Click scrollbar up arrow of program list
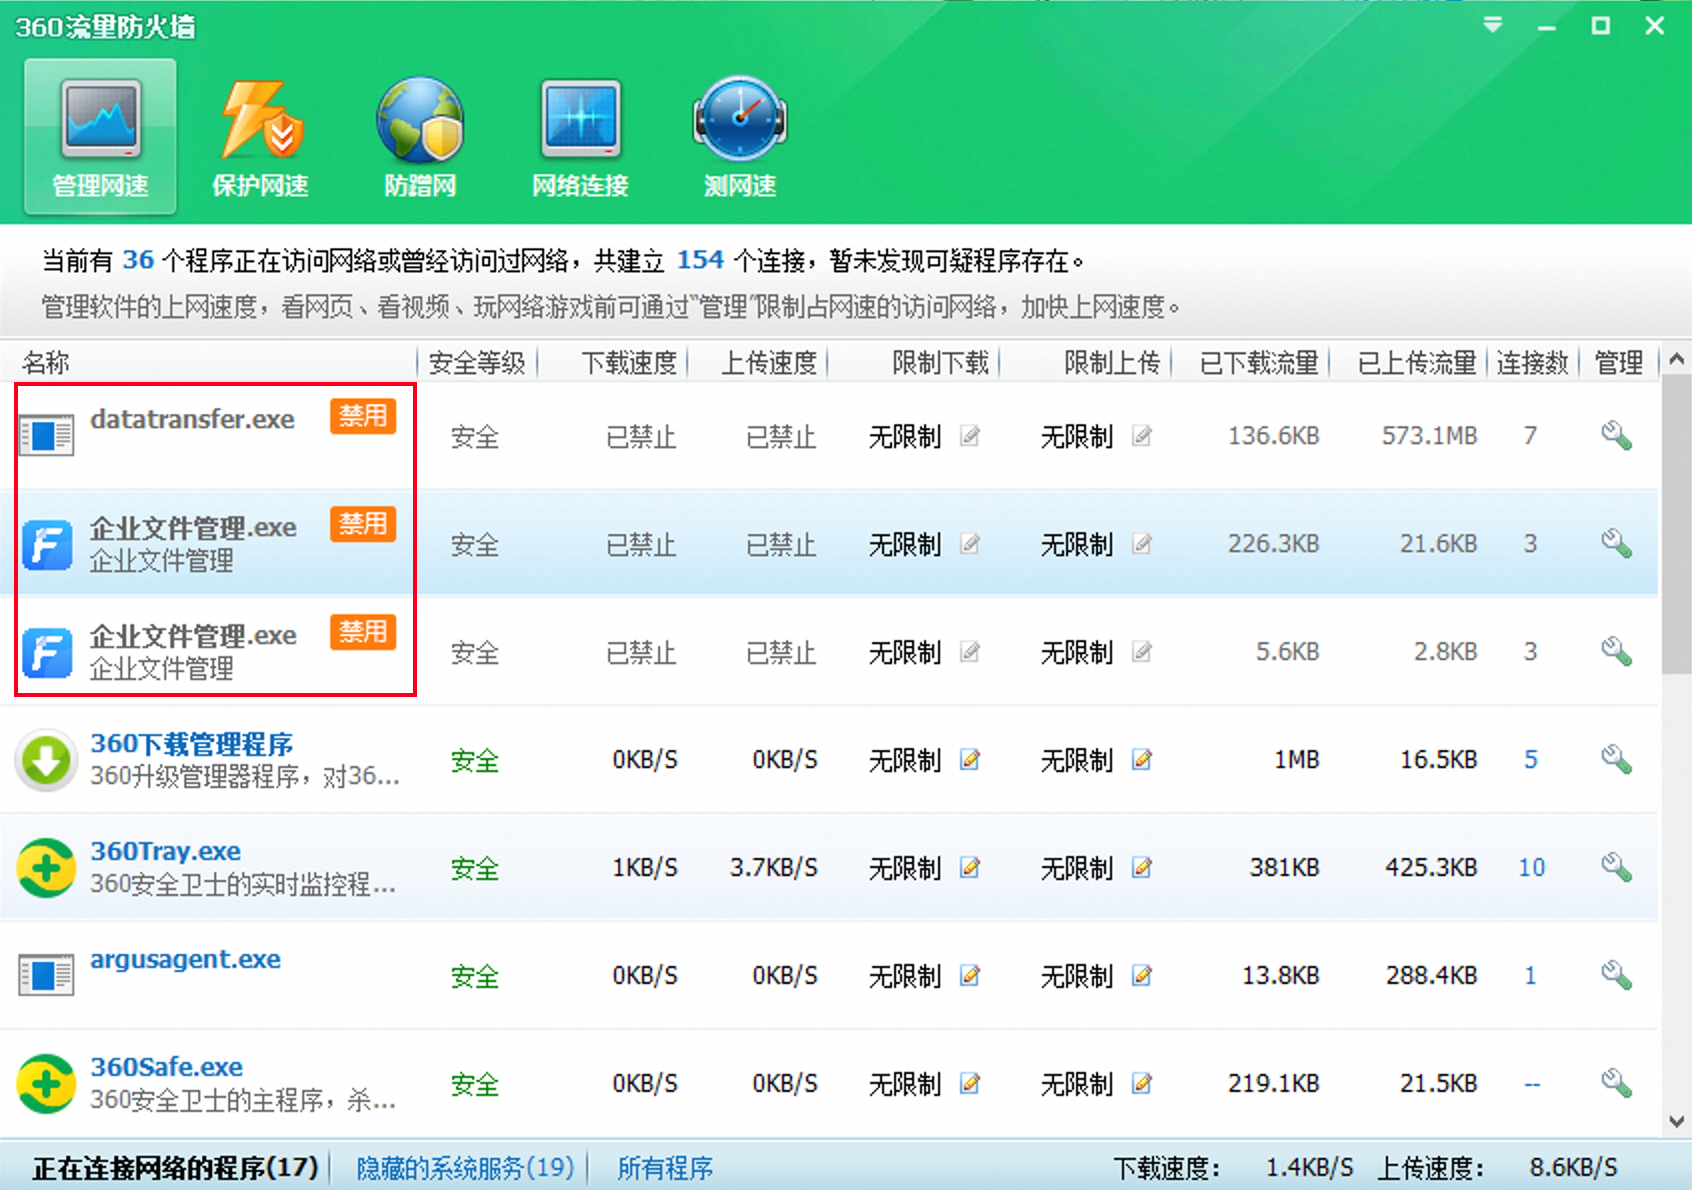The image size is (1692, 1190). click(x=1677, y=358)
